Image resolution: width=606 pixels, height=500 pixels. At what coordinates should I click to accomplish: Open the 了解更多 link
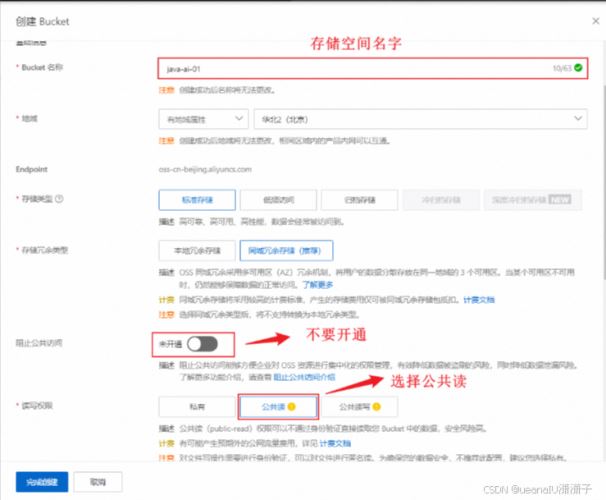[317, 285]
